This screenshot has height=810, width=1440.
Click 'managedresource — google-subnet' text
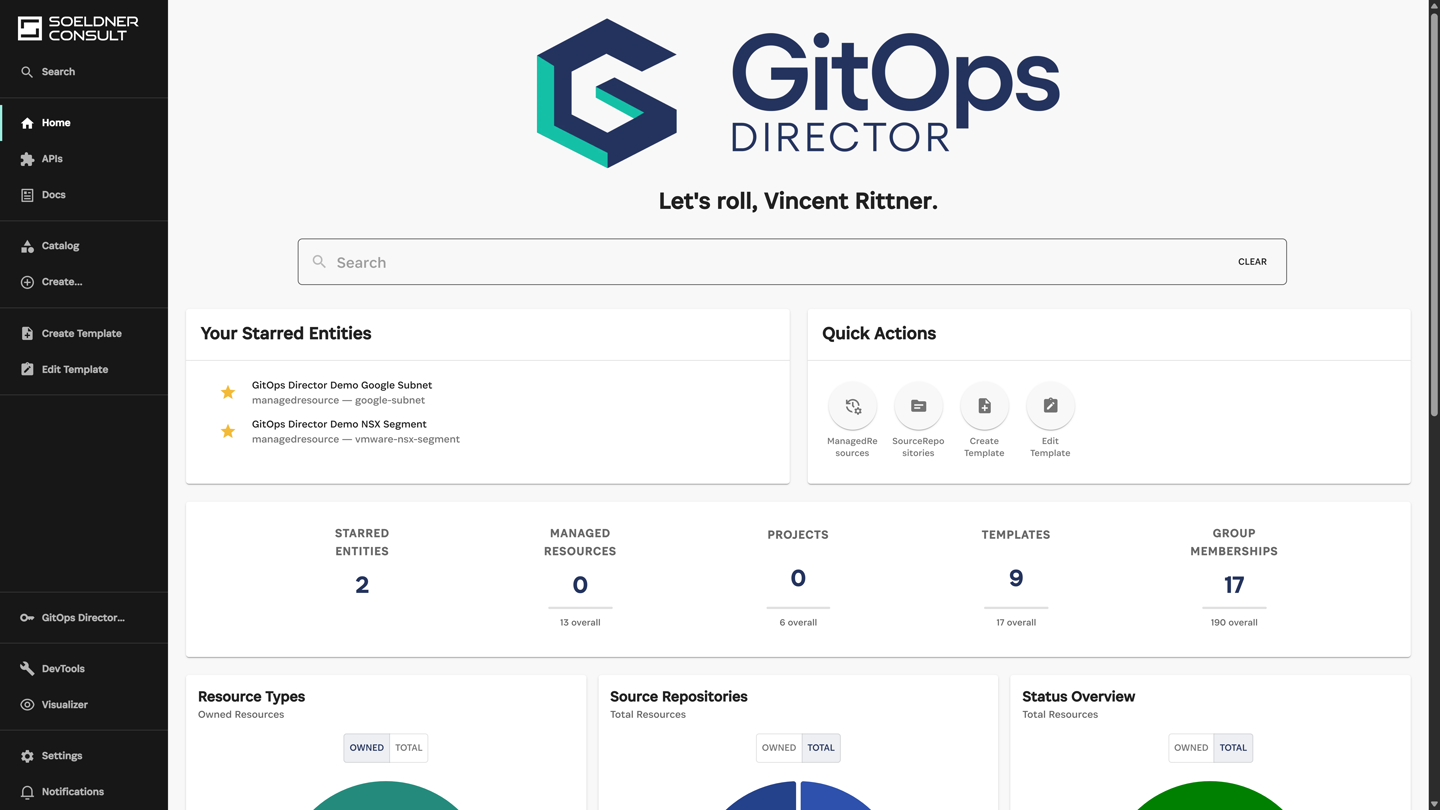[338, 400]
